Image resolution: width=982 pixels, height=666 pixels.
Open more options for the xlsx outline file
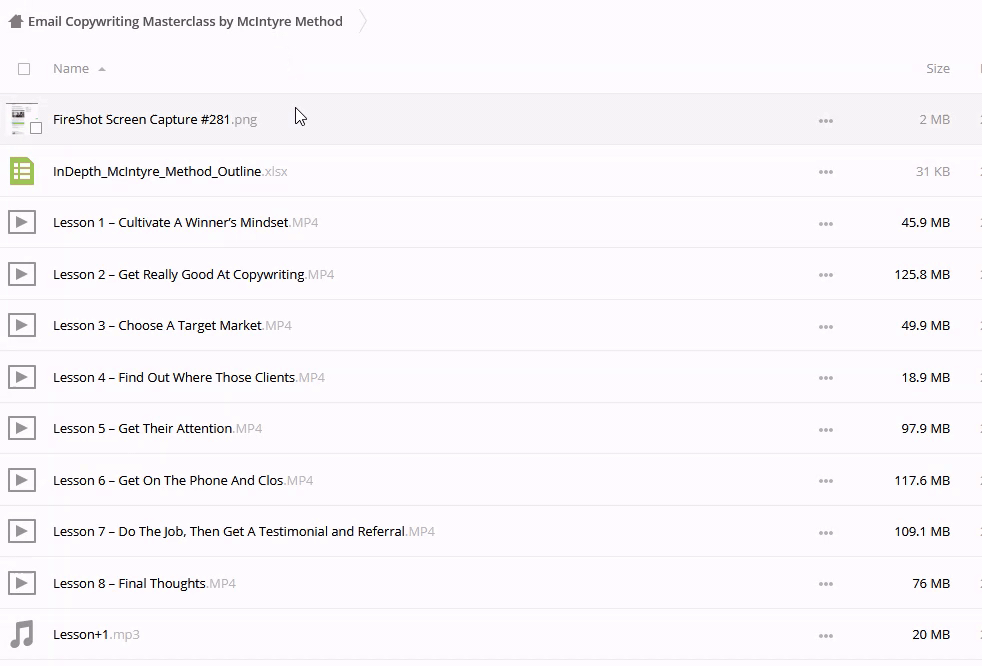[x=825, y=172]
